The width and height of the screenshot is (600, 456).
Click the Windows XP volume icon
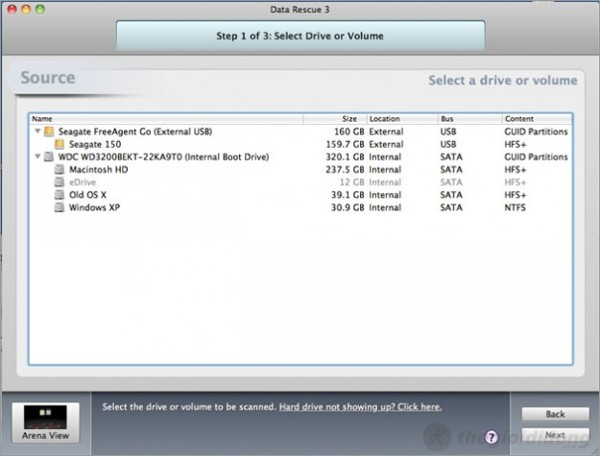pyautogui.click(x=60, y=208)
